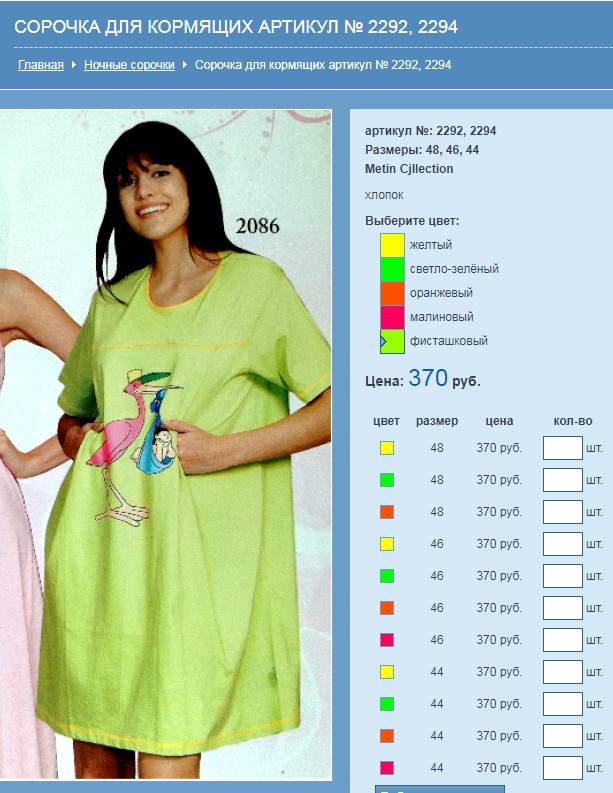Focus quantity field for yellow size 46
613x793 pixels.
563,544
